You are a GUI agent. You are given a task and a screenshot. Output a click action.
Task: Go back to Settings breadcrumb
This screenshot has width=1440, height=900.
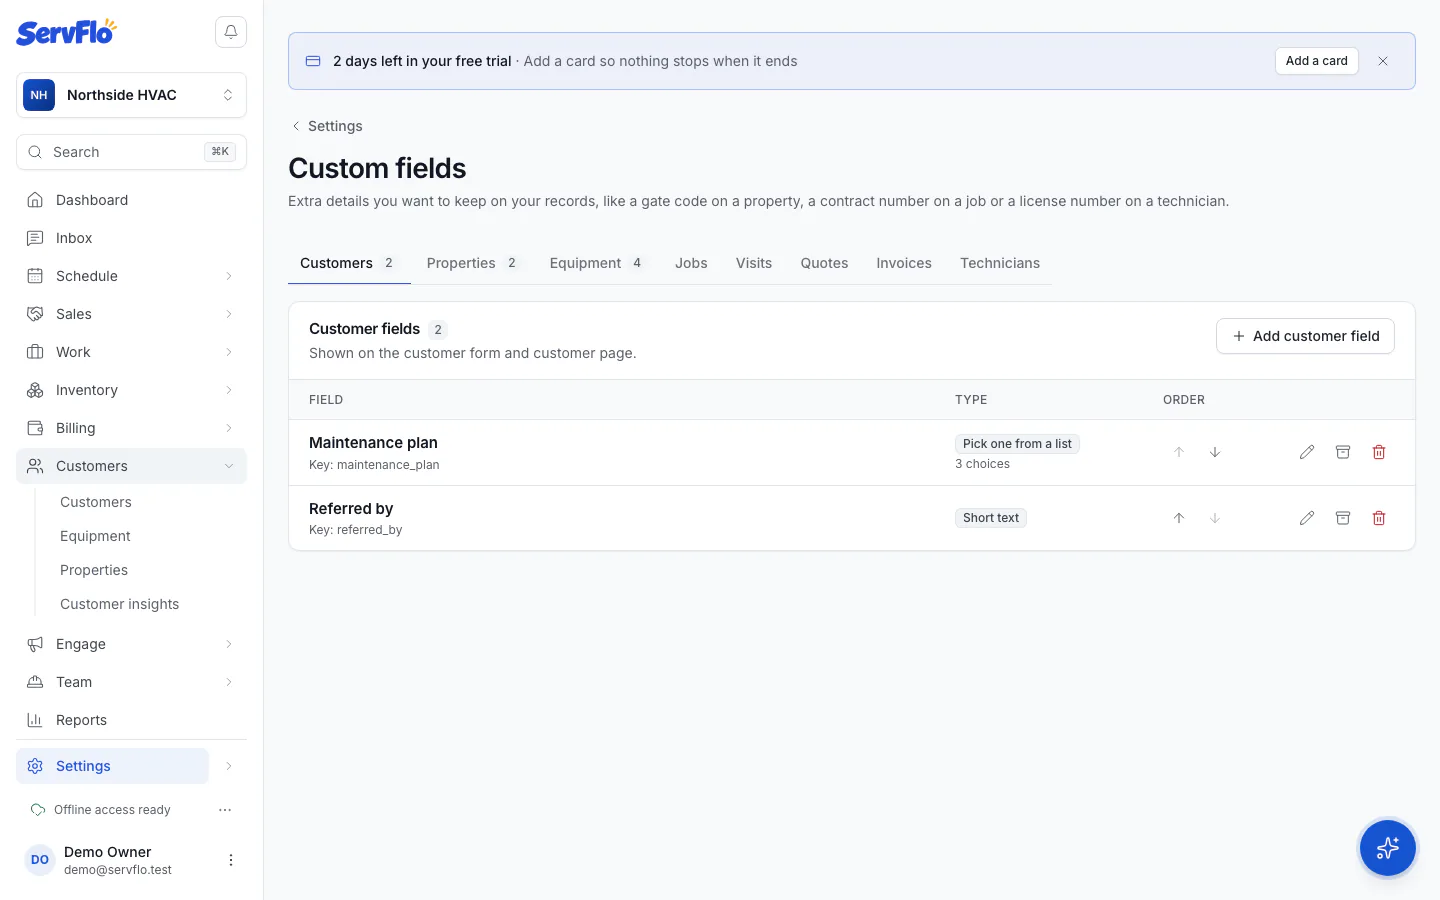[x=326, y=126]
